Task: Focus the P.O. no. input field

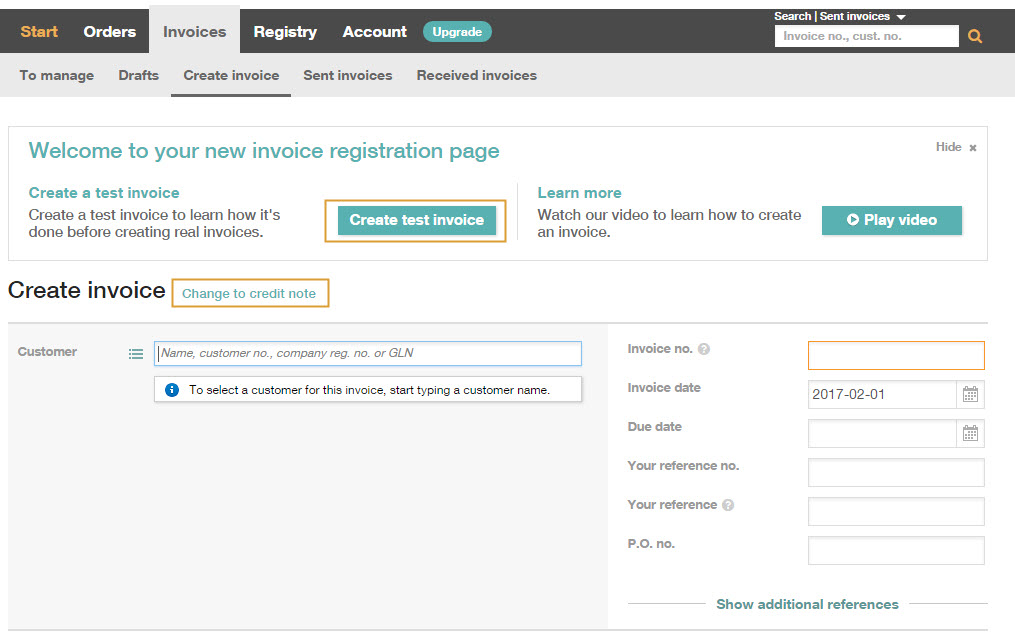Action: click(896, 550)
